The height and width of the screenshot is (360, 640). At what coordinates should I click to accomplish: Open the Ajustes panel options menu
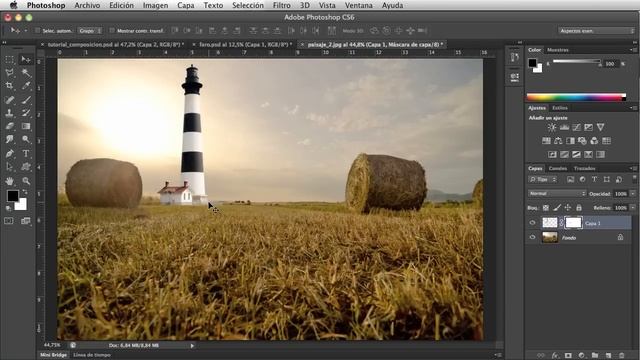click(633, 108)
